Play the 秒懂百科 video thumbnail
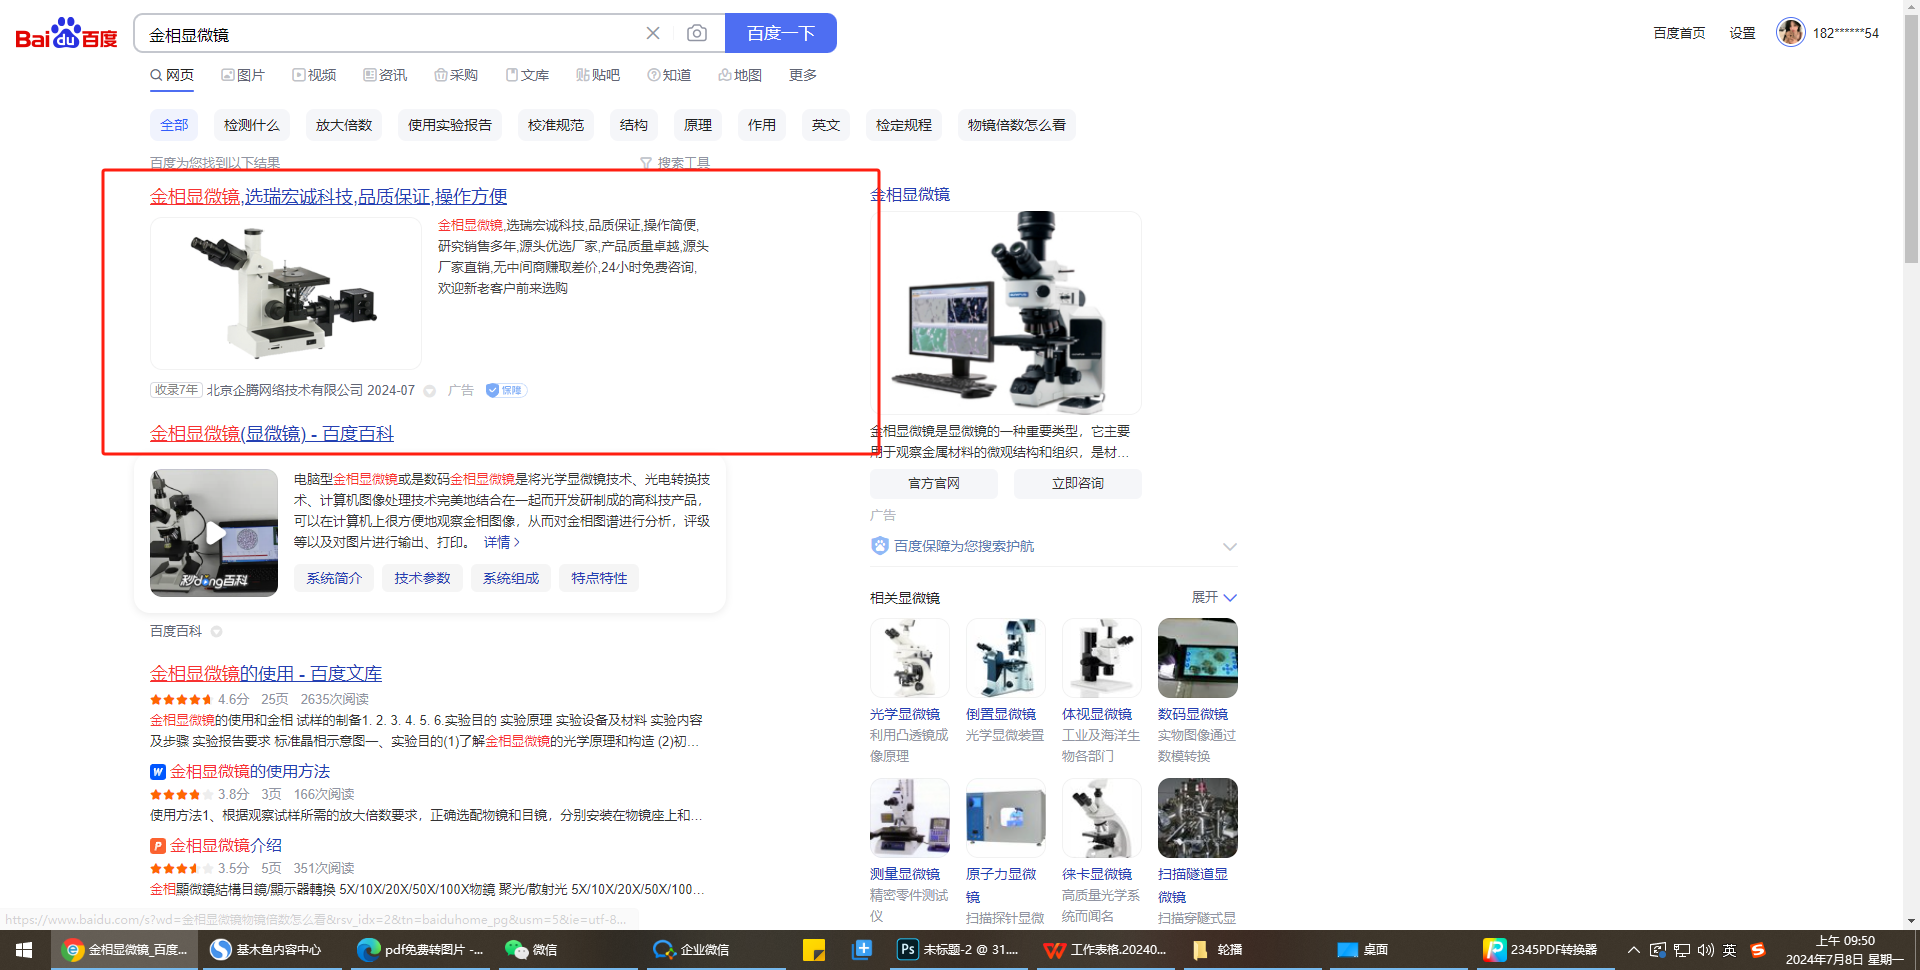The width and height of the screenshot is (1920, 970). coord(214,533)
